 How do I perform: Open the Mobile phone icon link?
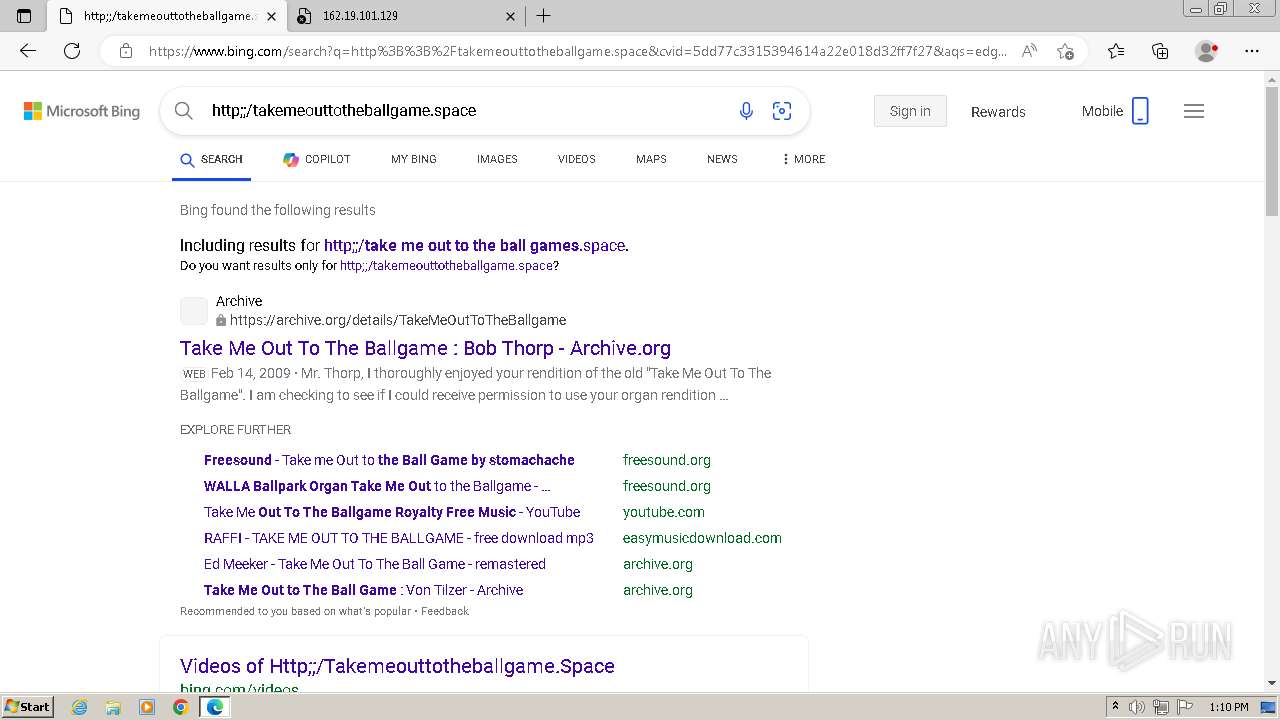1140,111
